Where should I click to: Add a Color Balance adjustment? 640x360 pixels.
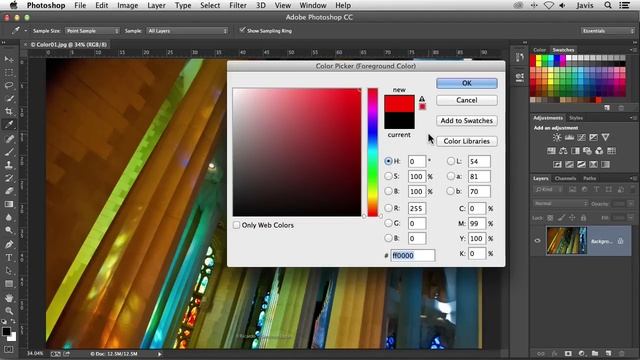click(x=563, y=151)
